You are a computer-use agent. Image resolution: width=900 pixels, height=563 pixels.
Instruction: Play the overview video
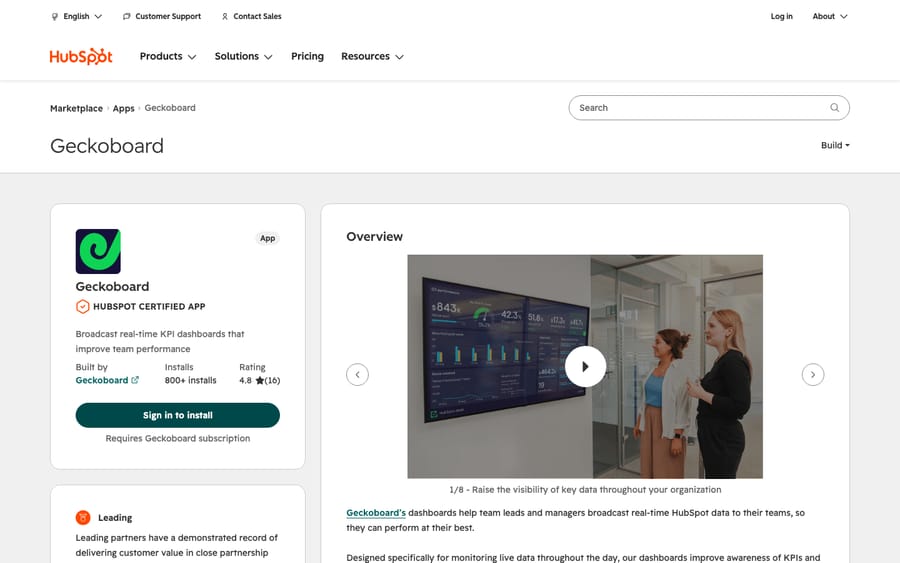585,367
